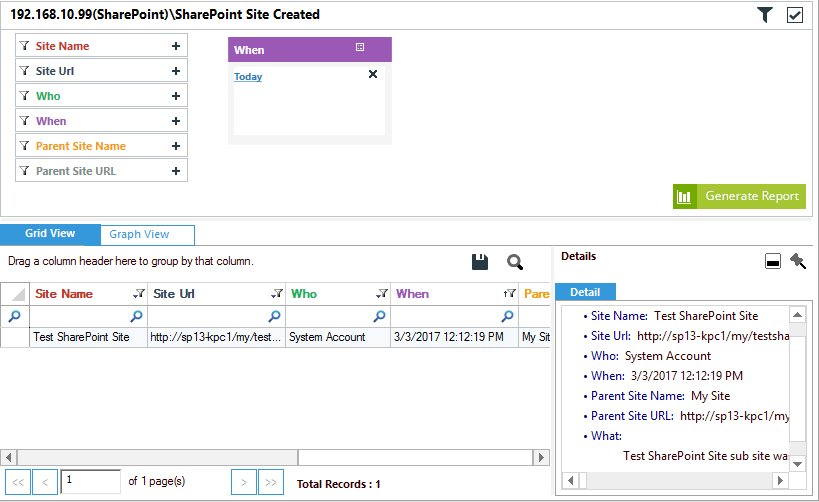The image size is (819, 502).
Task: Minimize the Details panel
Action: point(773,261)
